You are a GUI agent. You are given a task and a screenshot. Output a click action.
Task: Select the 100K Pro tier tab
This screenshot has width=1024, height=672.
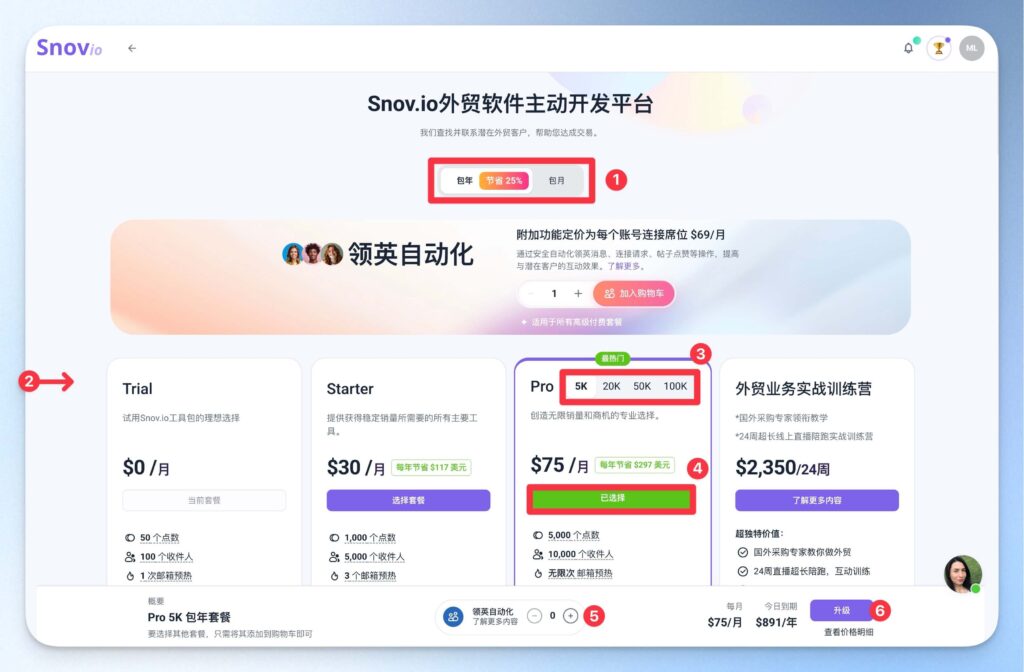[x=675, y=386]
